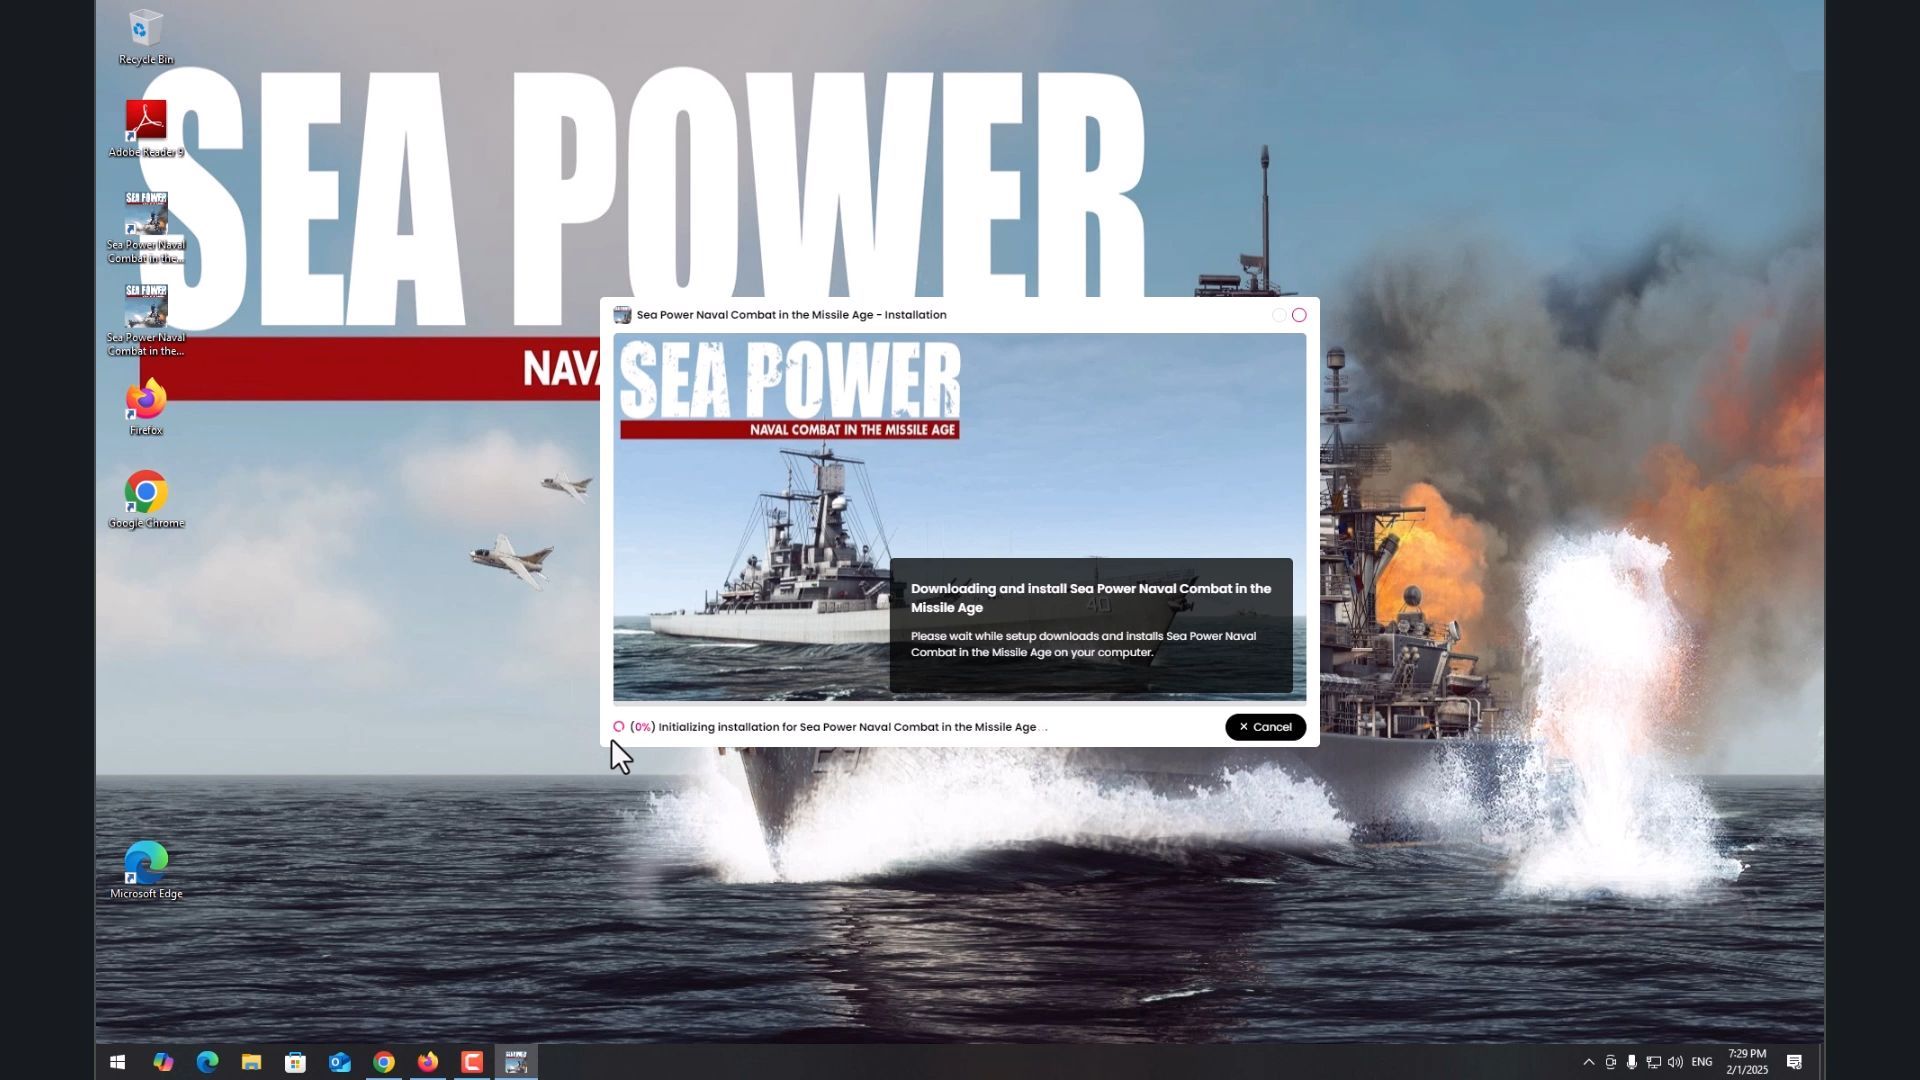
Task: Open Copilot from the taskbar
Action: click(163, 1062)
